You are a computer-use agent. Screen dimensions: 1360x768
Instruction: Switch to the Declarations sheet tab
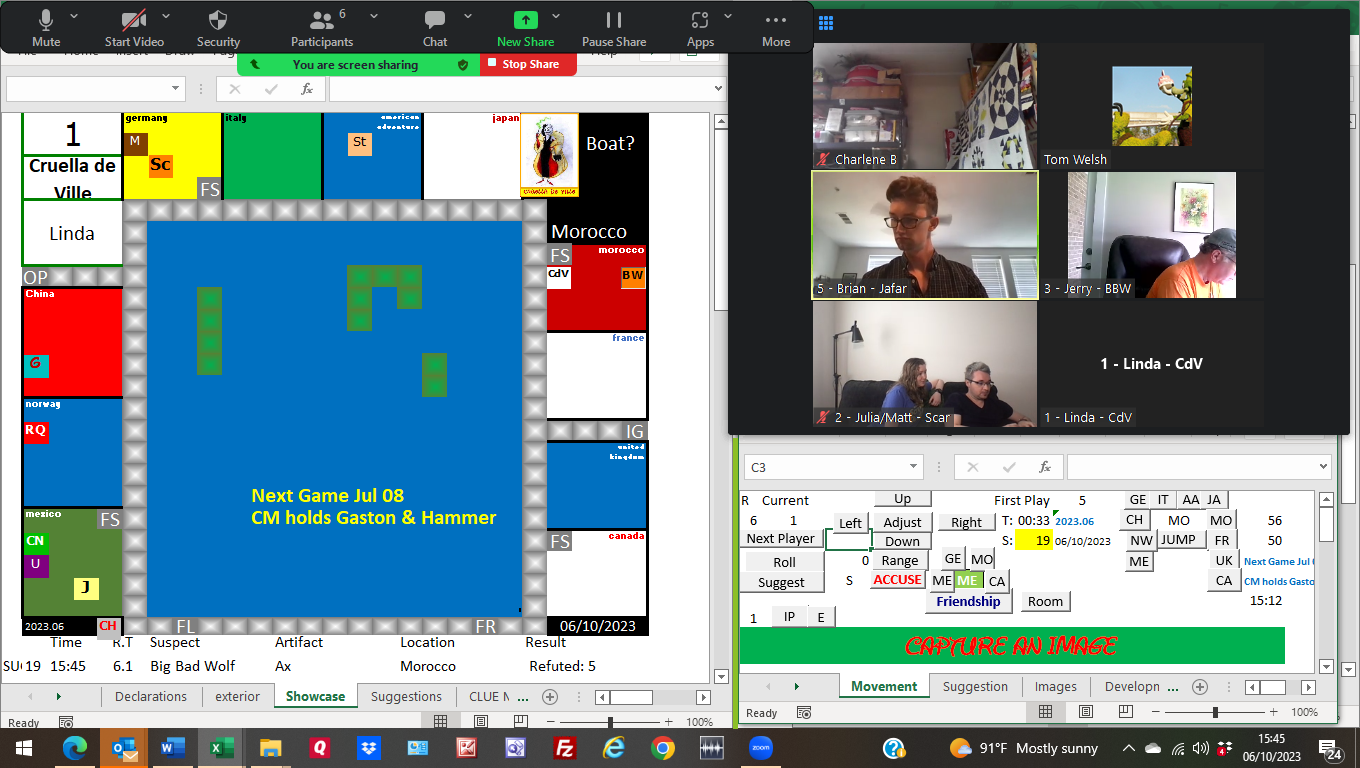tap(151, 696)
